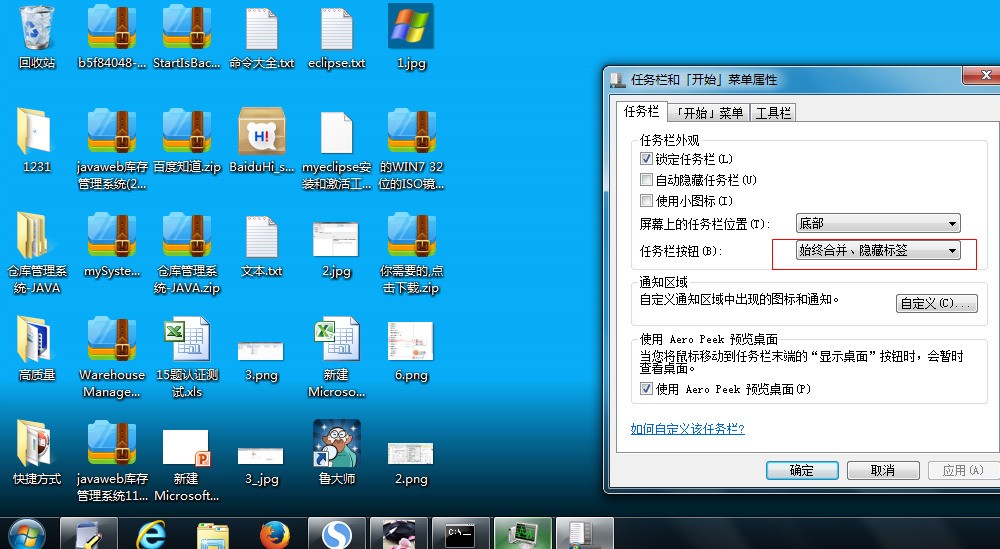This screenshot has width=1000, height=549.
Task: Select the 仓库管理系统-JAVA.zip archive
Action: tap(186, 235)
